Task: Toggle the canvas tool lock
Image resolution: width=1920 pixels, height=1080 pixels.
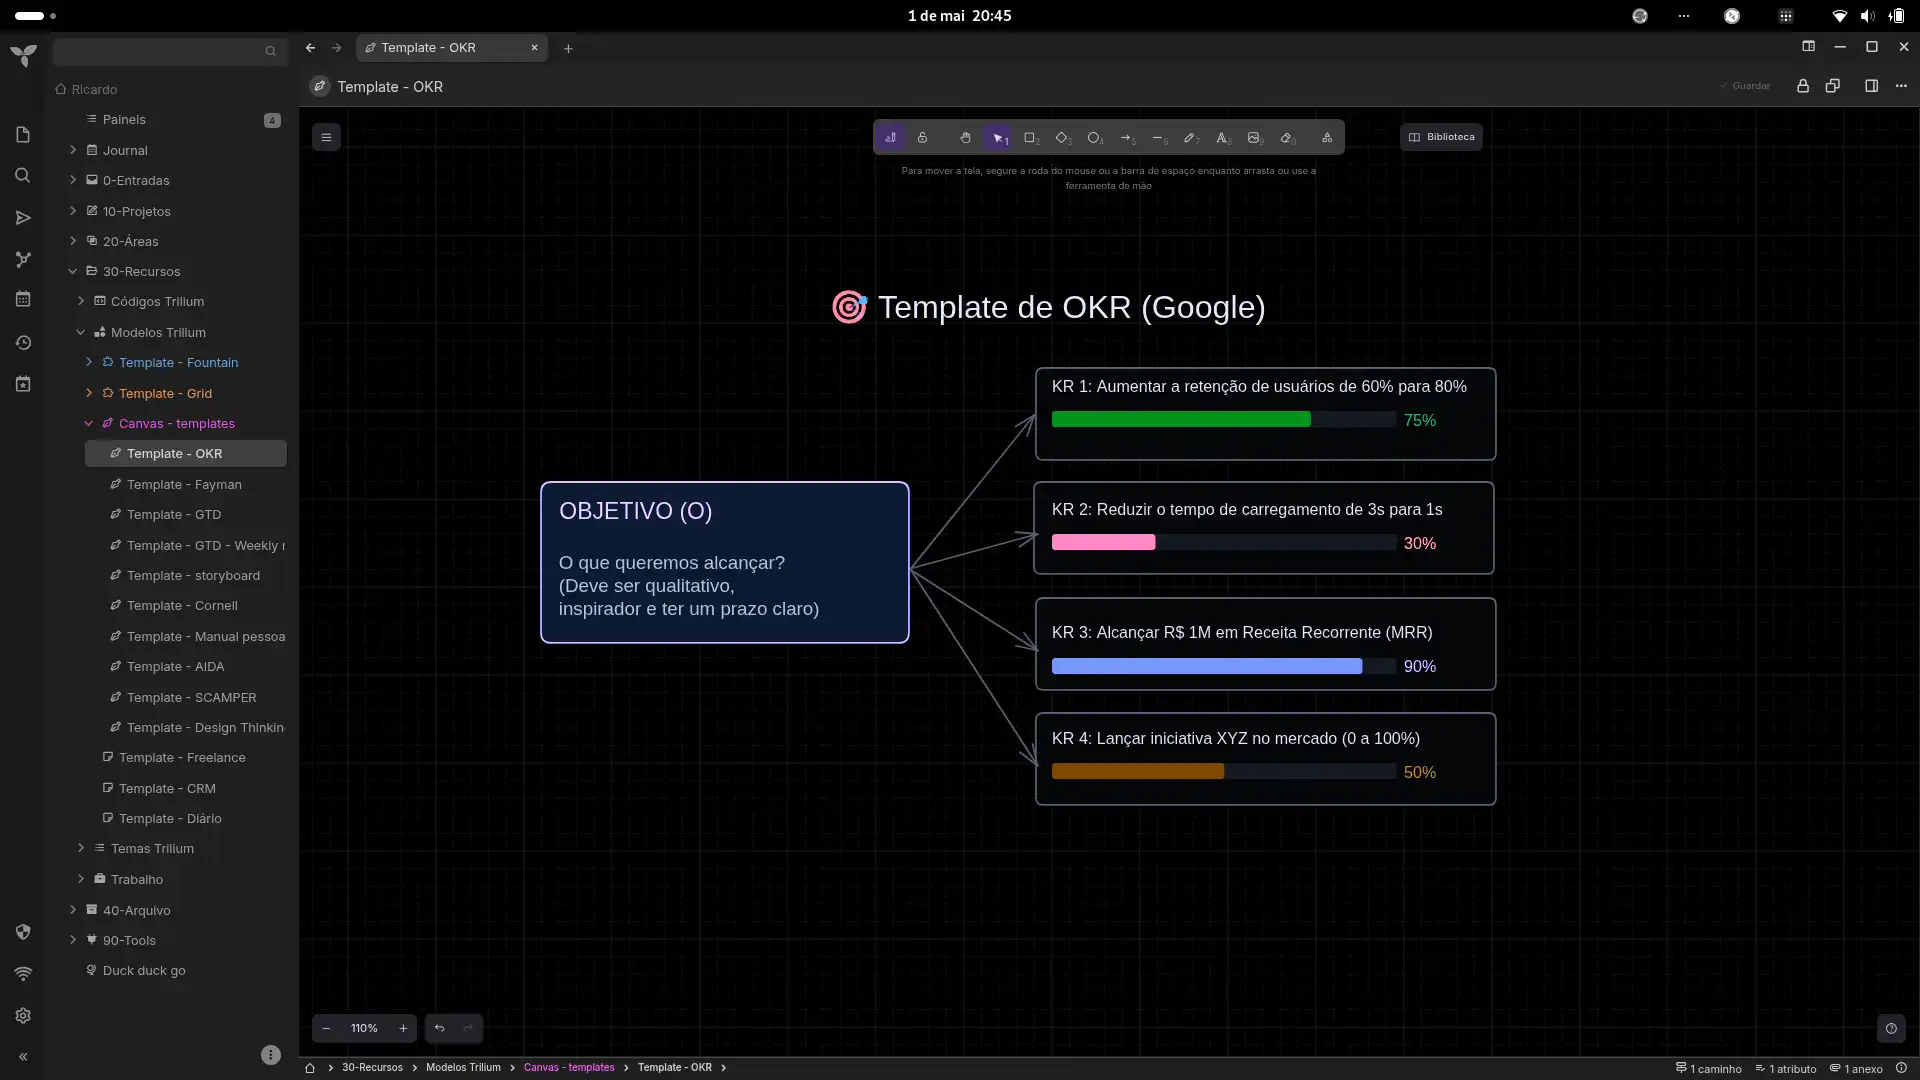Action: coord(922,138)
